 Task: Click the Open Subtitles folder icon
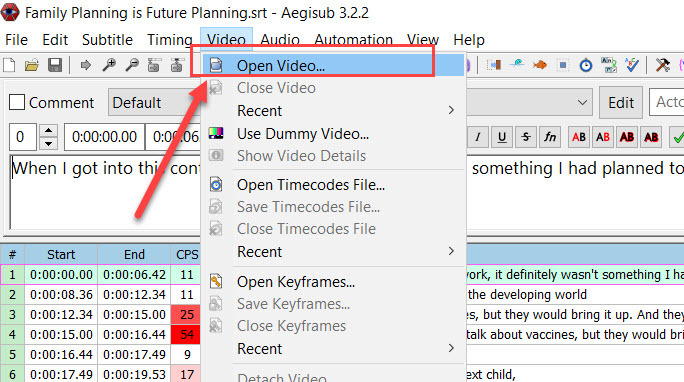tap(31, 65)
